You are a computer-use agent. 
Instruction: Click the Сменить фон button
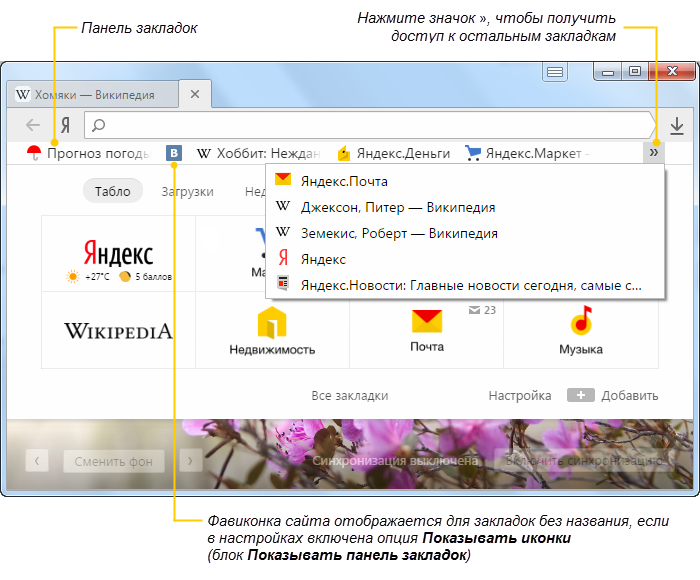(113, 461)
